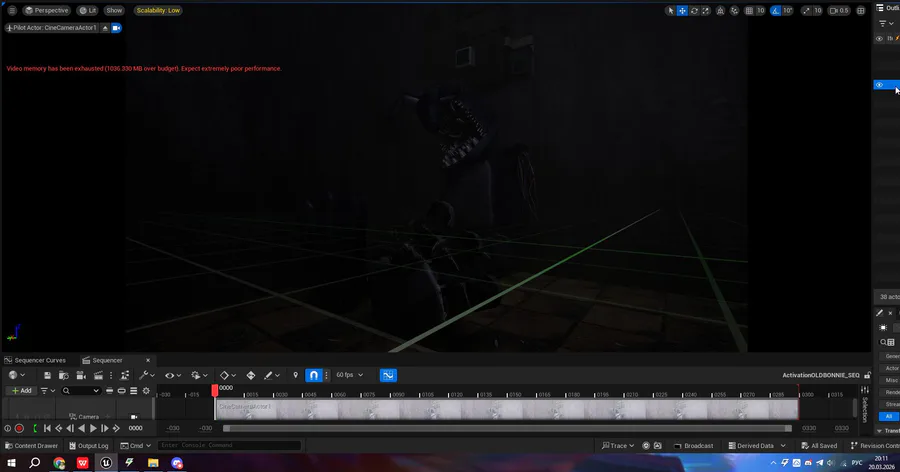Open the 60 fps frame rate dropdown
900x472 pixels.
pyautogui.click(x=350, y=375)
